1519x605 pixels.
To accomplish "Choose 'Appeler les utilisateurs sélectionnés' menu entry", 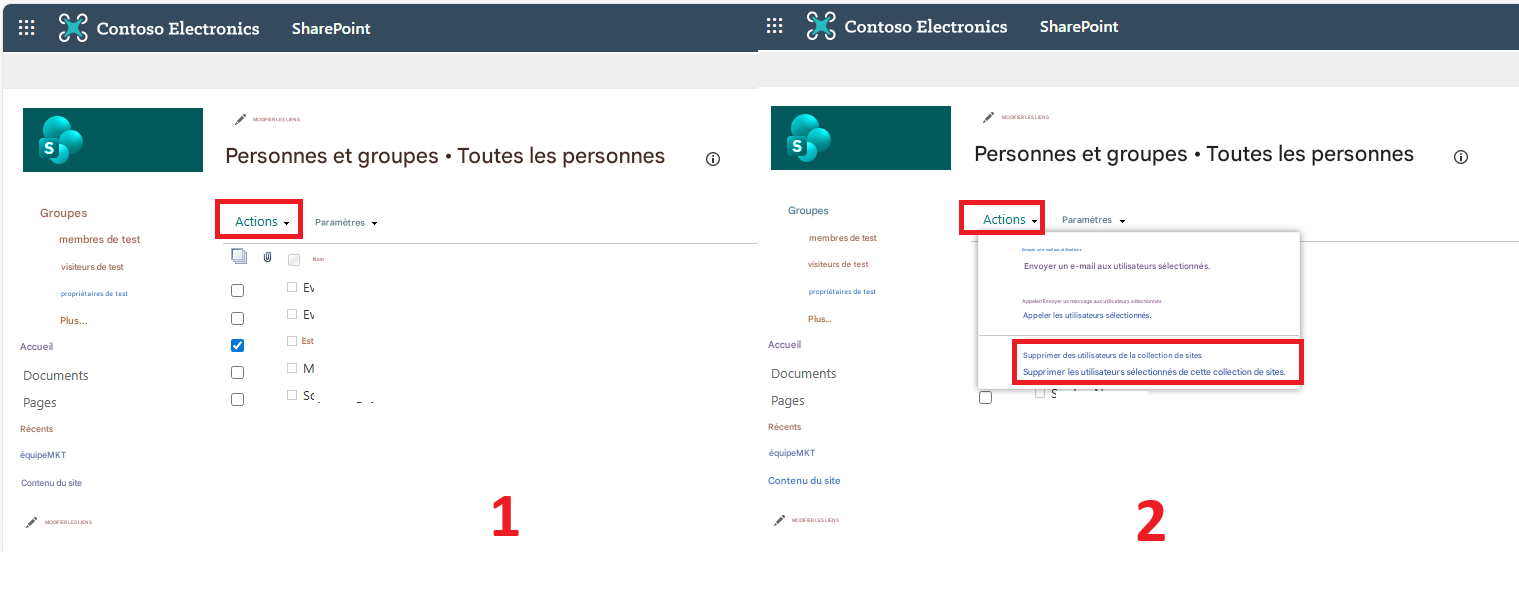I will pos(1087,315).
